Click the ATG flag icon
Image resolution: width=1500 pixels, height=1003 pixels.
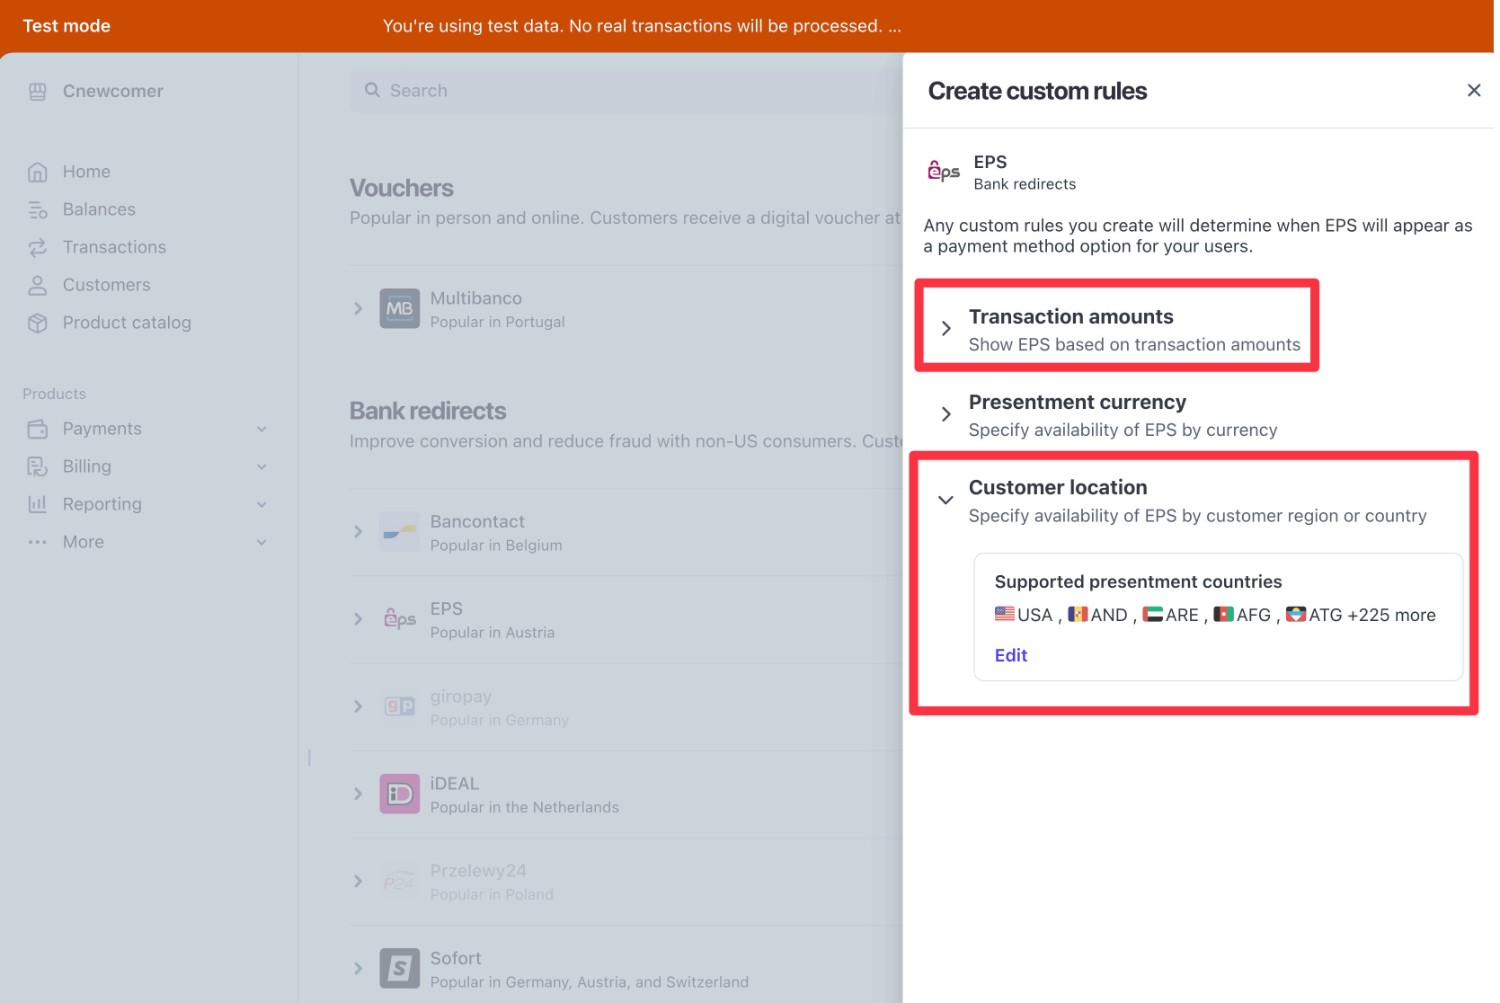(1296, 613)
